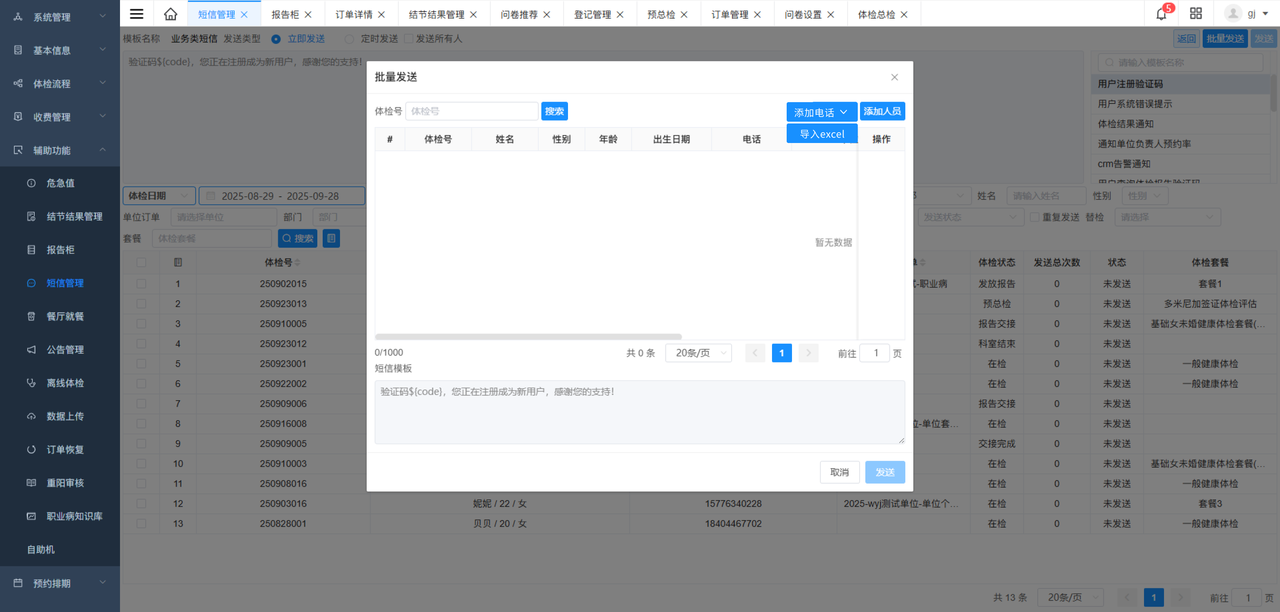Viewport: 1280px width, 612px height.
Task: Open the 20条/页 page size dropdown in dialog
Action: point(700,353)
